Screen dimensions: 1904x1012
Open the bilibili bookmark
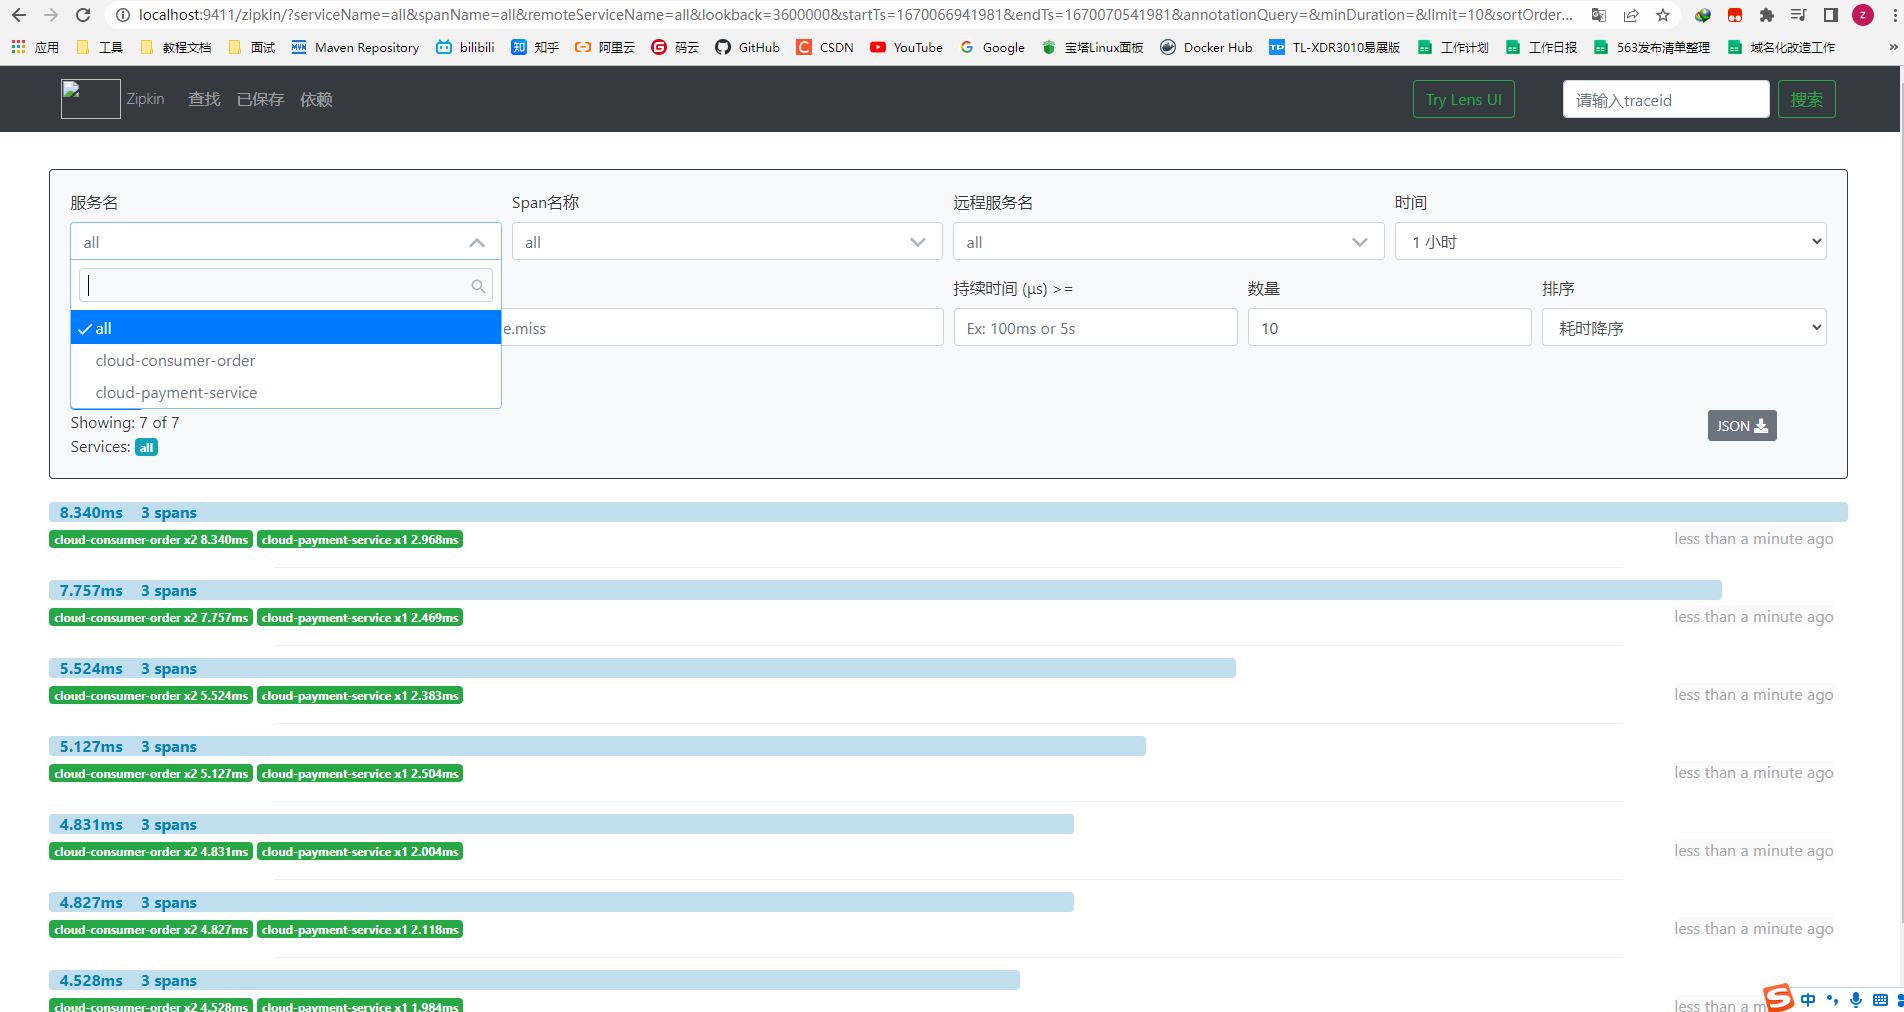pyautogui.click(x=466, y=47)
